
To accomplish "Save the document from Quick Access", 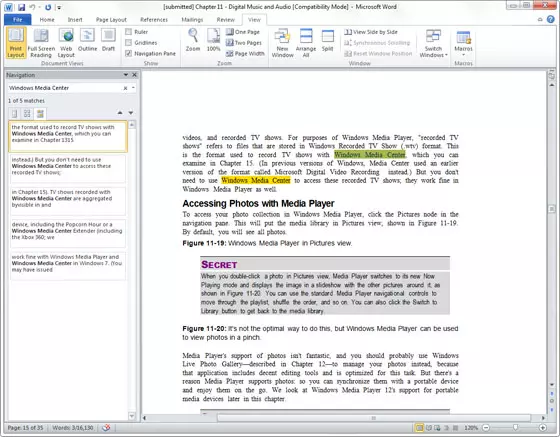I will point(21,7).
